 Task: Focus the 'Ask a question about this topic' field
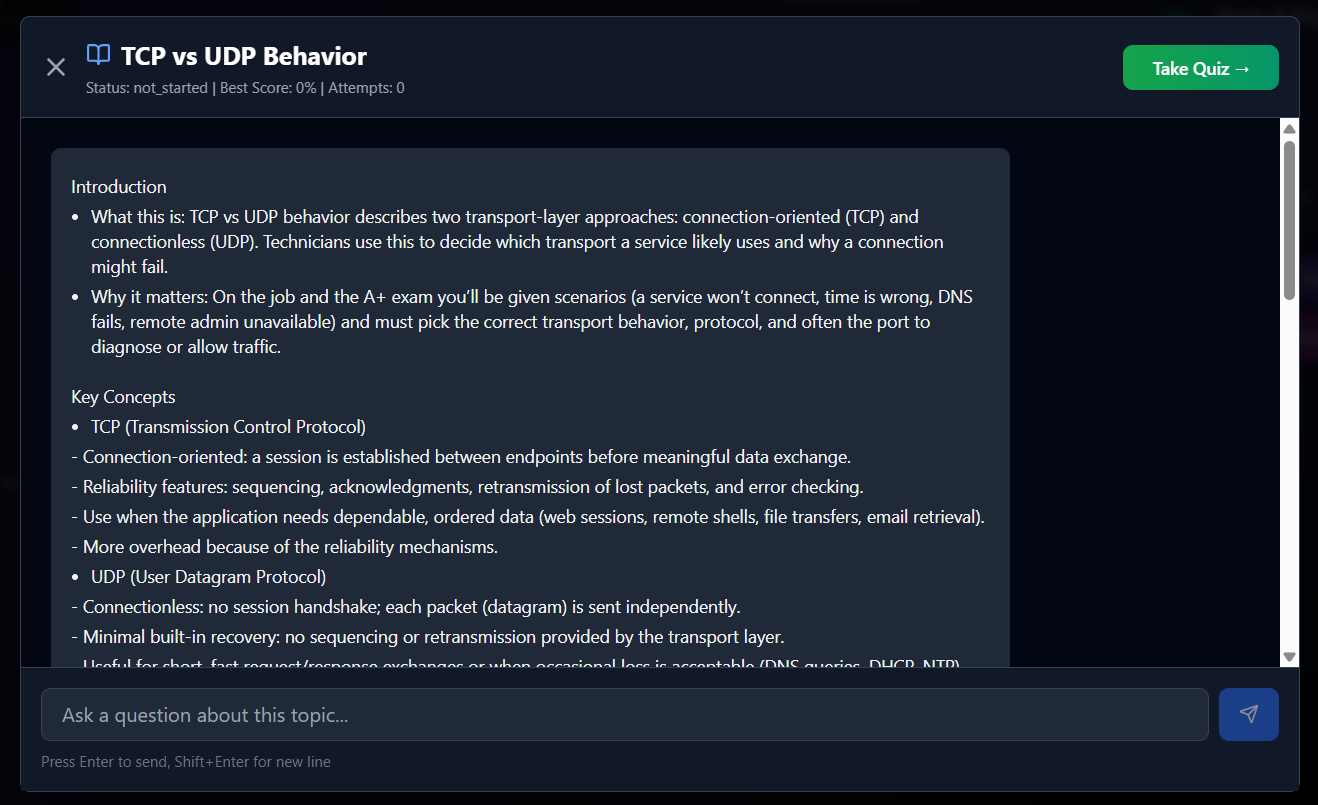624,715
